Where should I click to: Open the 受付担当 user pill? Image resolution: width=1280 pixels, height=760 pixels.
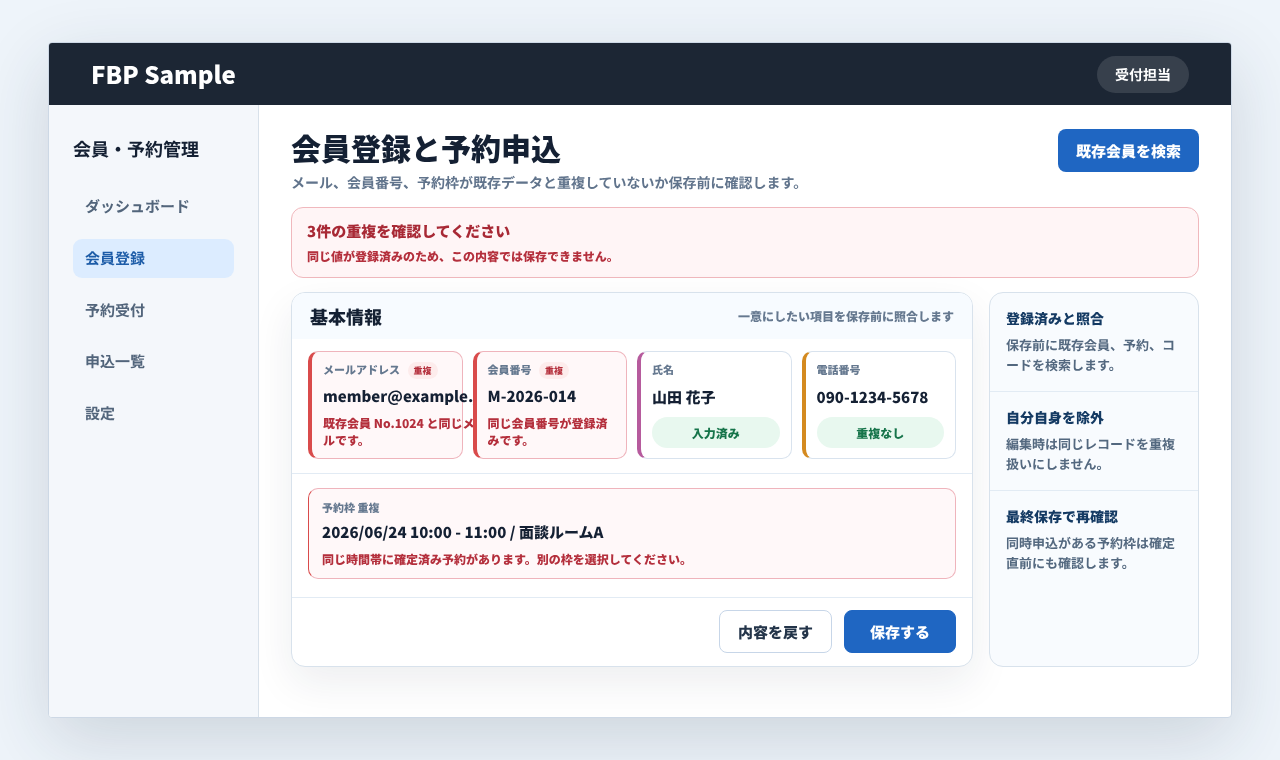tap(1143, 75)
